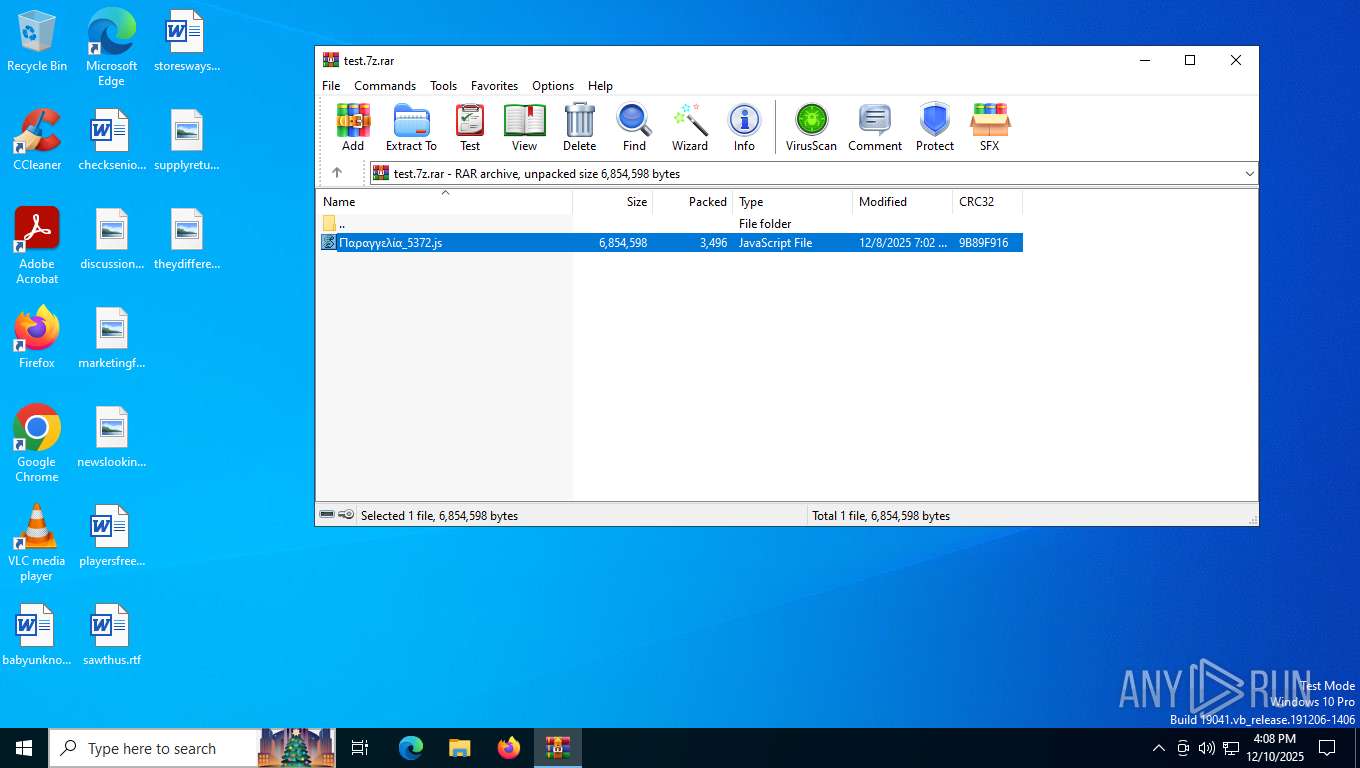Show archive Info icon

point(744,127)
